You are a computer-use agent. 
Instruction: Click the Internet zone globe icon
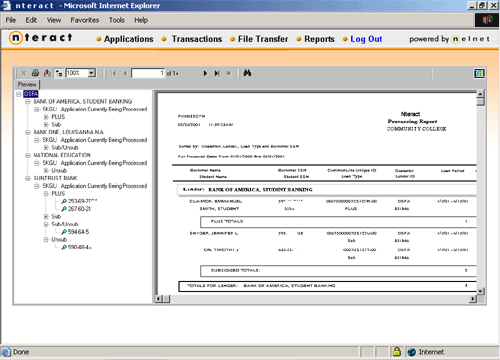(x=412, y=352)
